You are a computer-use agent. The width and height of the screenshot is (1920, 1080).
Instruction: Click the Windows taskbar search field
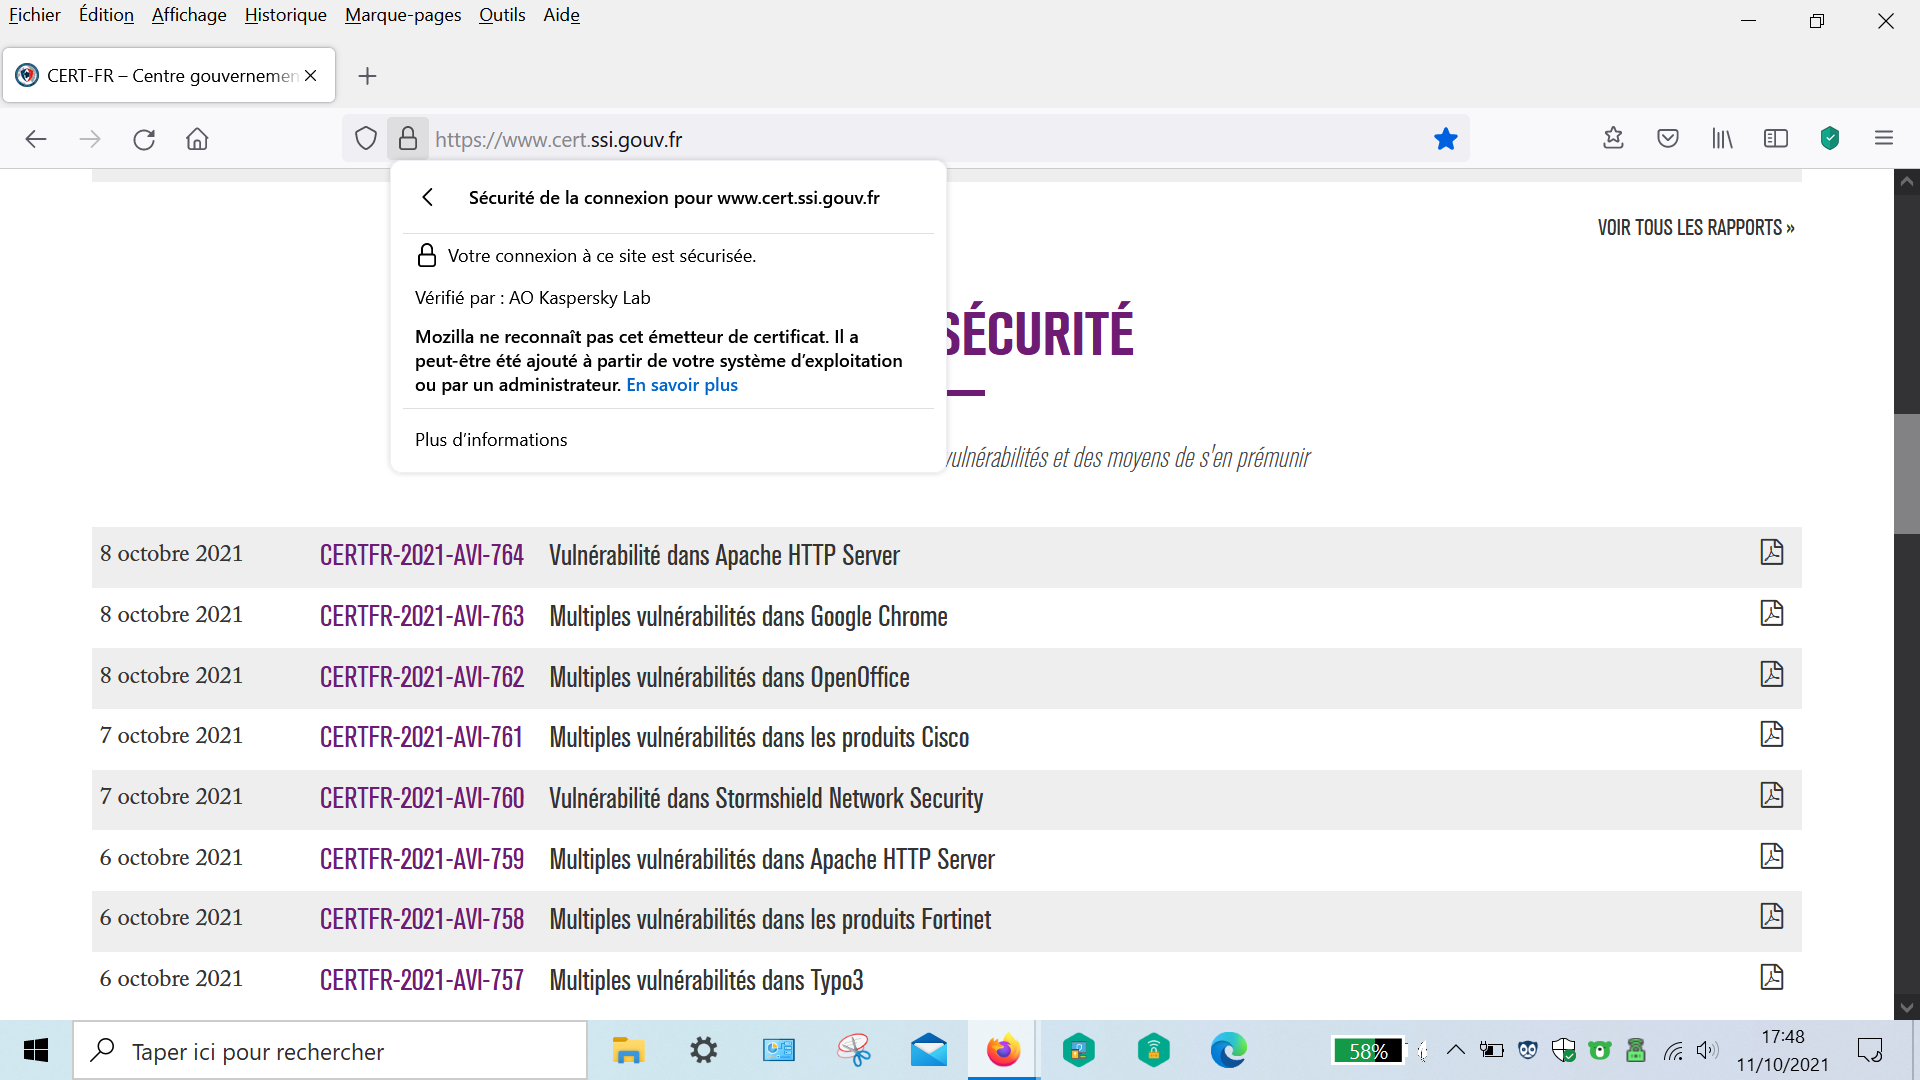coord(330,1051)
